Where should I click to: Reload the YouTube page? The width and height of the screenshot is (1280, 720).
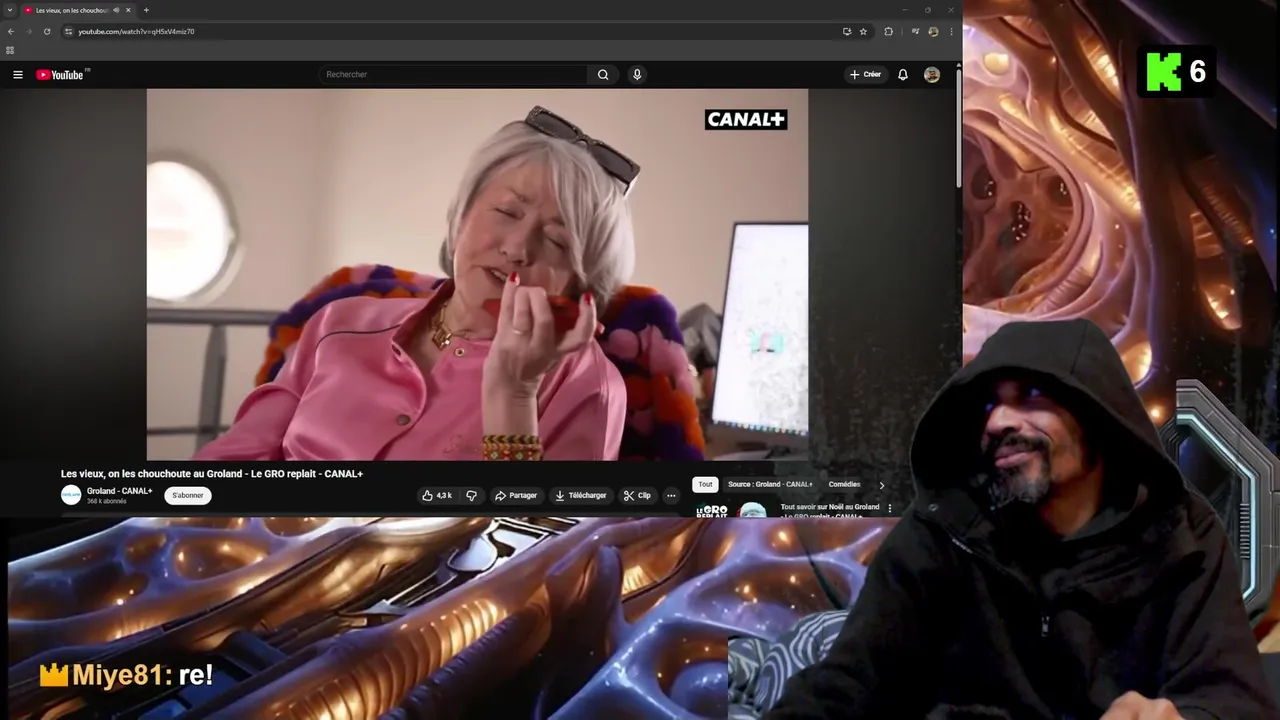pos(46,31)
